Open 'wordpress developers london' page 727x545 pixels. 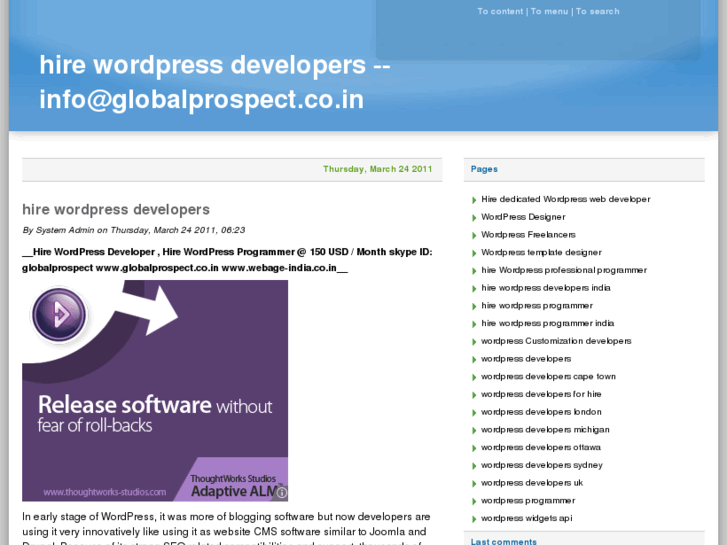click(x=541, y=412)
